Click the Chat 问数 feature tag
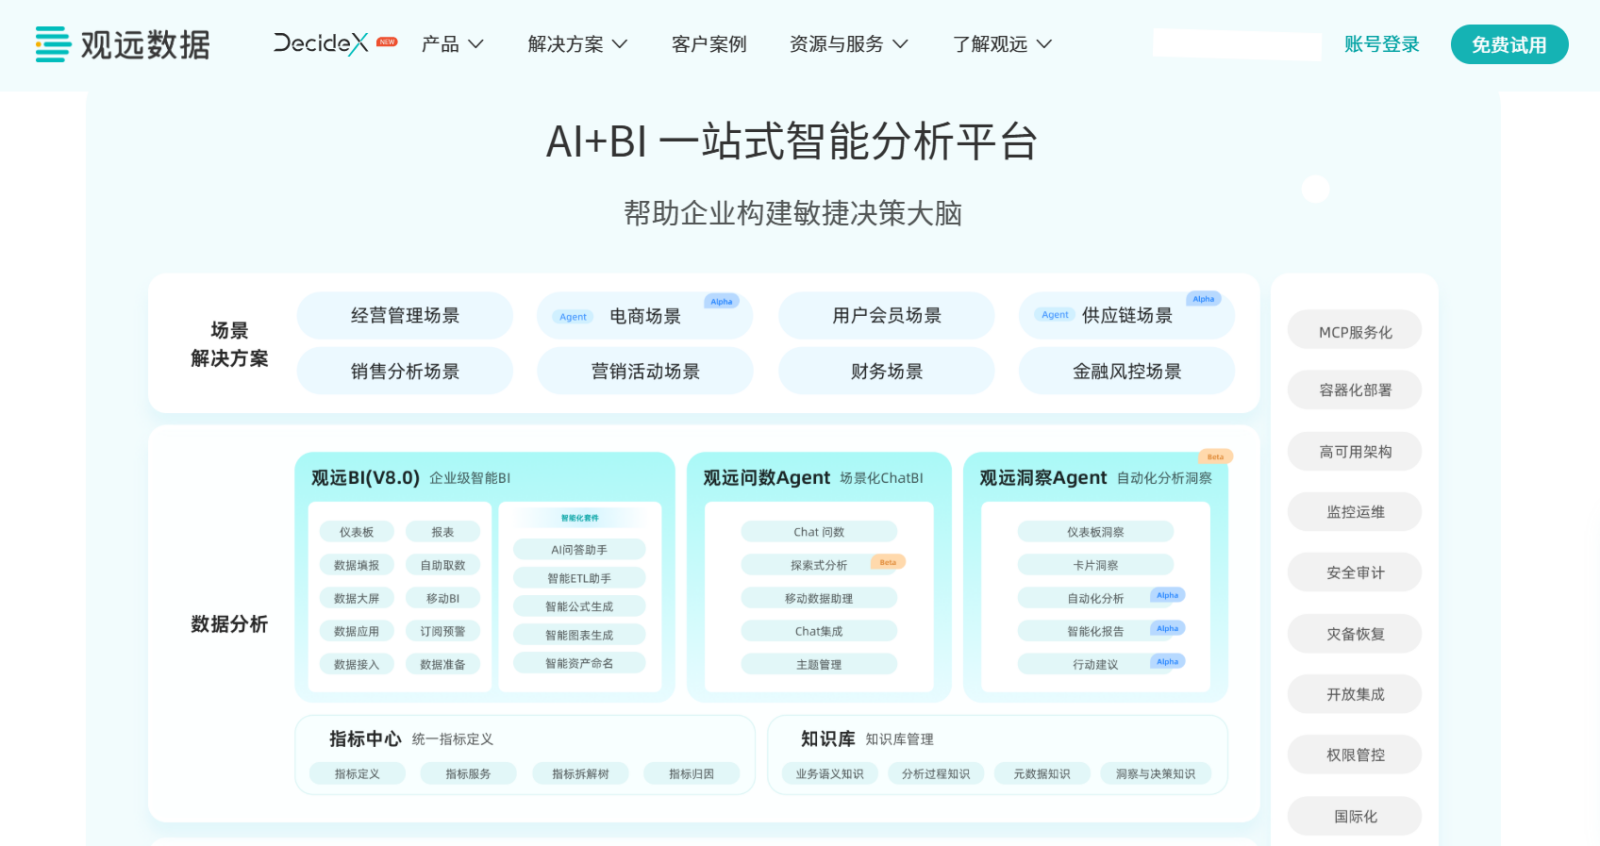This screenshot has height=846, width=1600. pyautogui.click(x=819, y=532)
